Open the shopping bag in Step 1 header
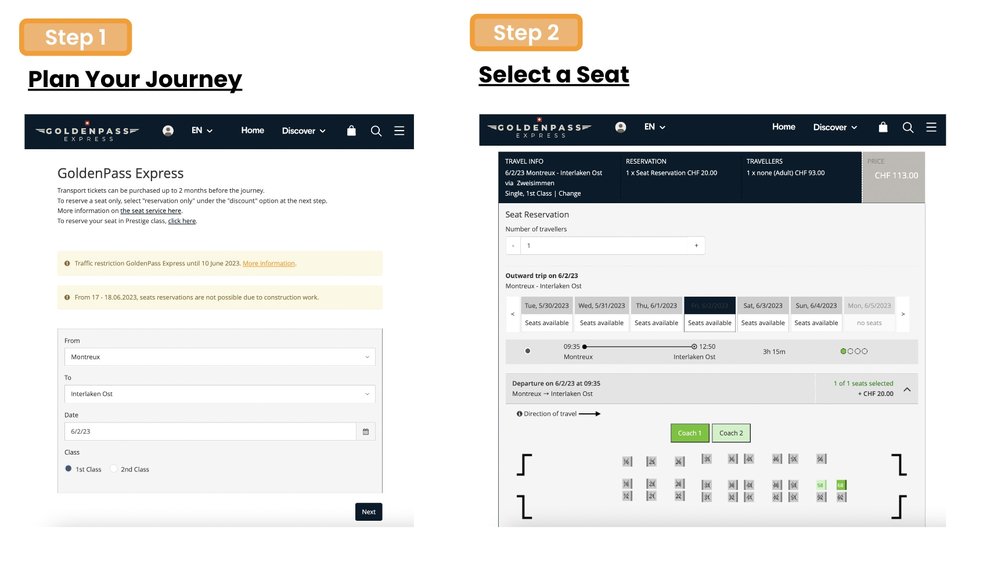Viewport: 1000px width, 573px height. point(351,131)
